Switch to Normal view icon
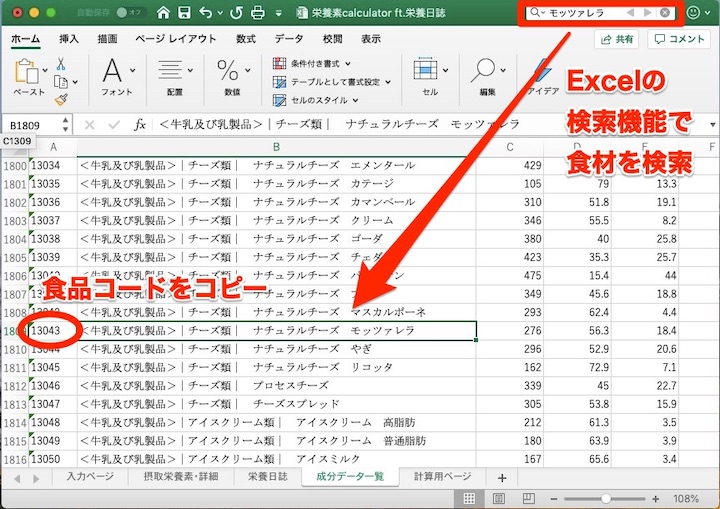Viewport: 720px width, 509px height. [469, 498]
